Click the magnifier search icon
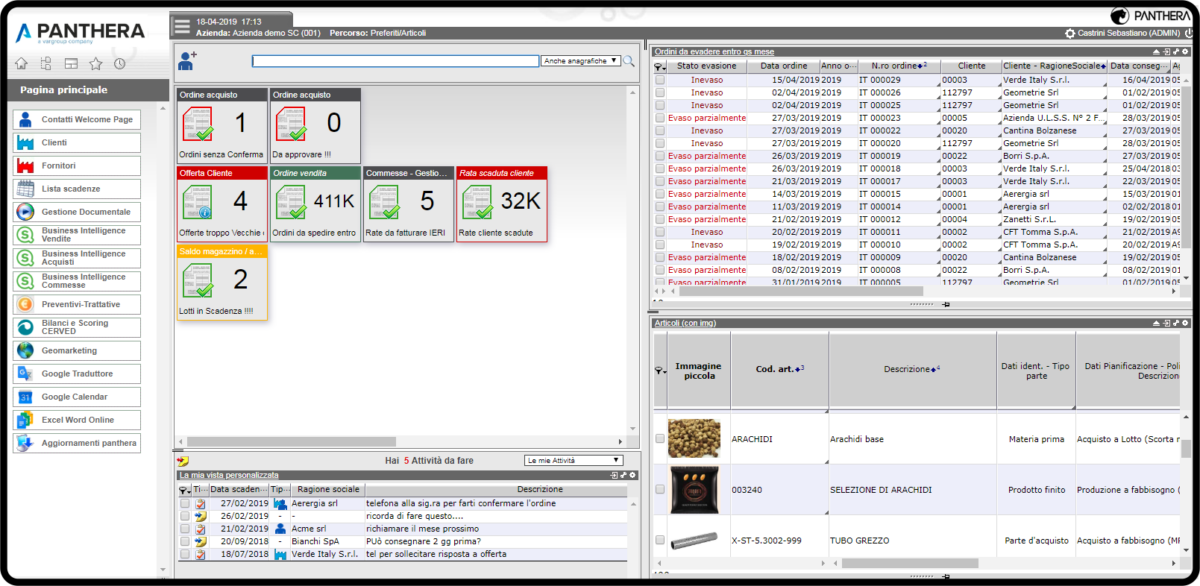Screen dimensions: 1200x586 click(x=629, y=61)
